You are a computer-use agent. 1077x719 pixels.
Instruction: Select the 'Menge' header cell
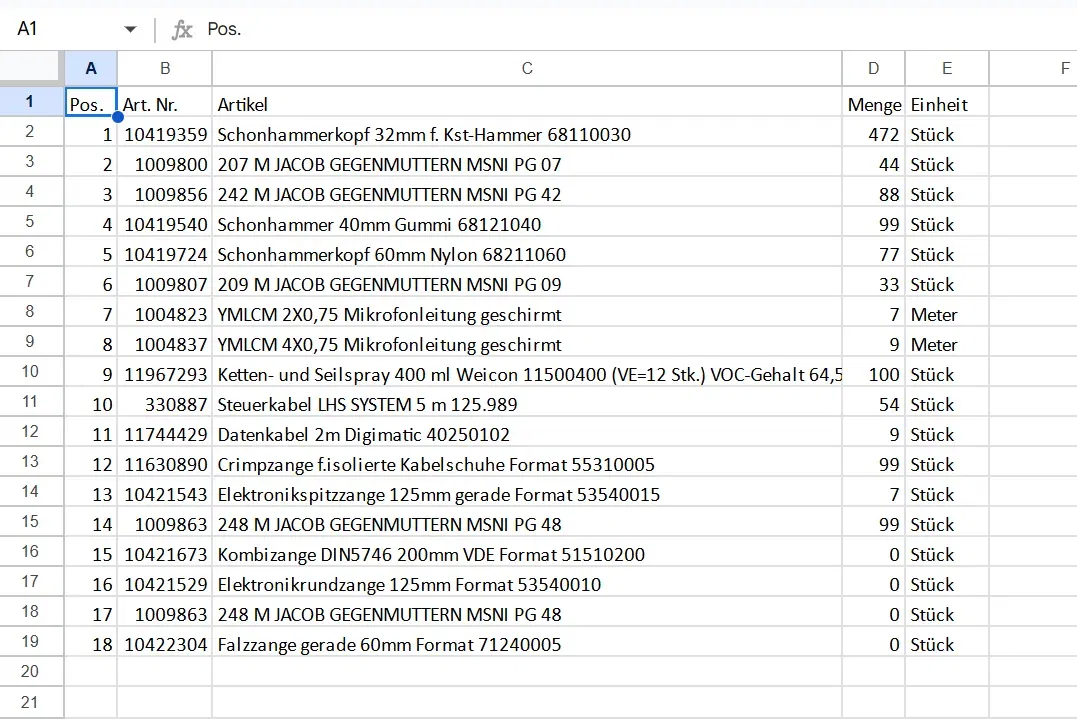pos(874,104)
